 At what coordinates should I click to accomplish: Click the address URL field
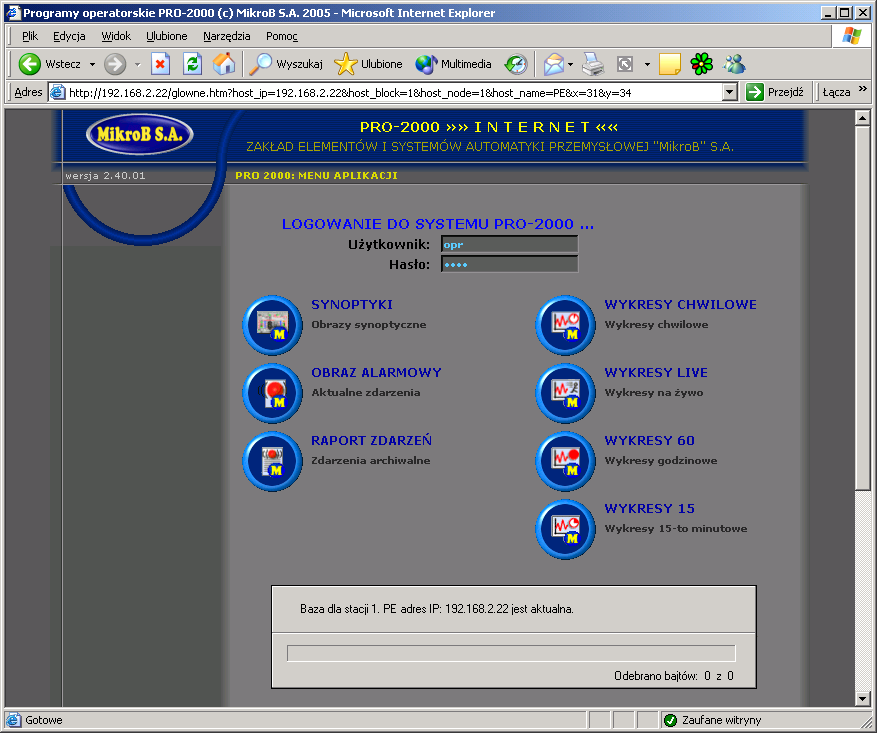[x=394, y=92]
